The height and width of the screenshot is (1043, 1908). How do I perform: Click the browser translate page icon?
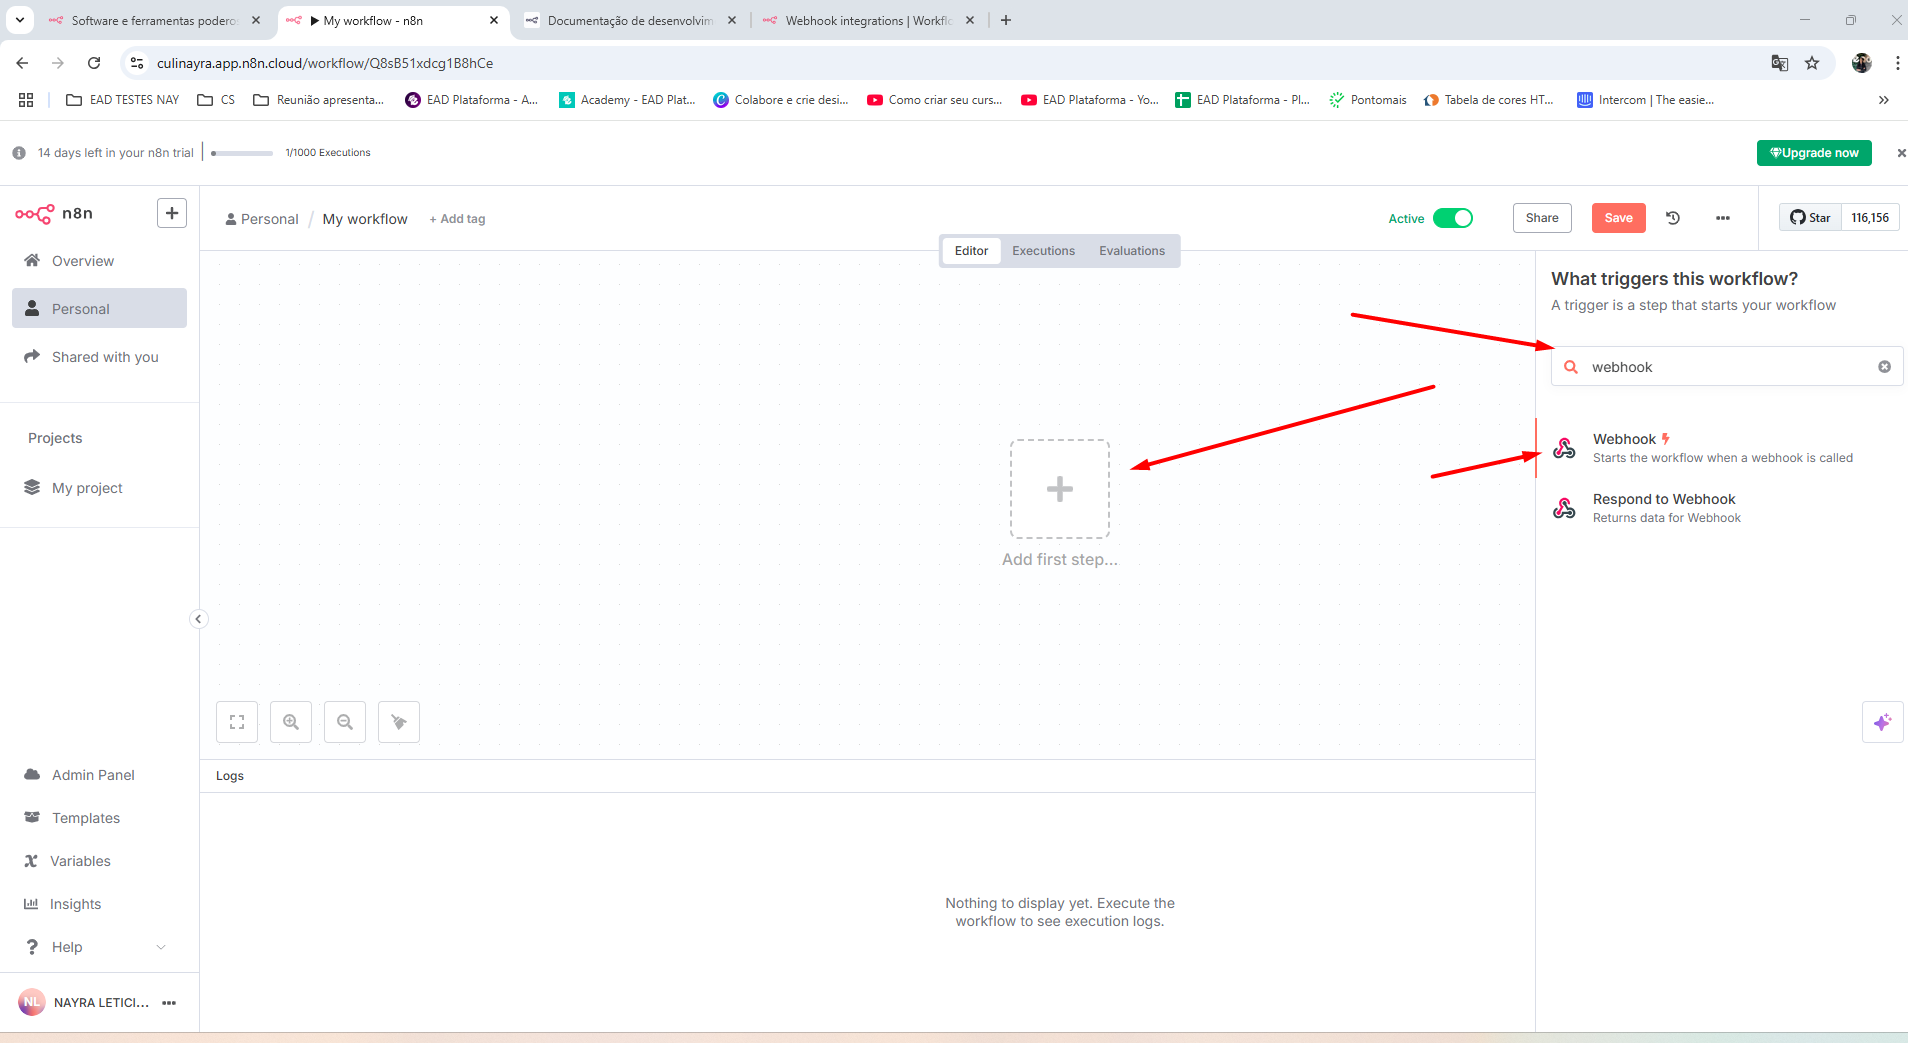[x=1780, y=63]
